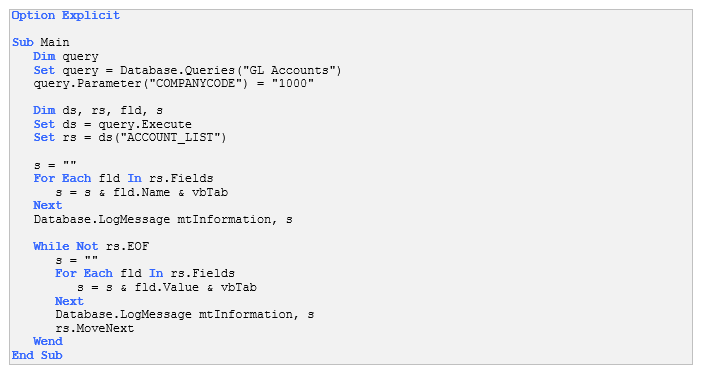Click on query.Execute call
This screenshot has width=703, height=377.
(145, 124)
